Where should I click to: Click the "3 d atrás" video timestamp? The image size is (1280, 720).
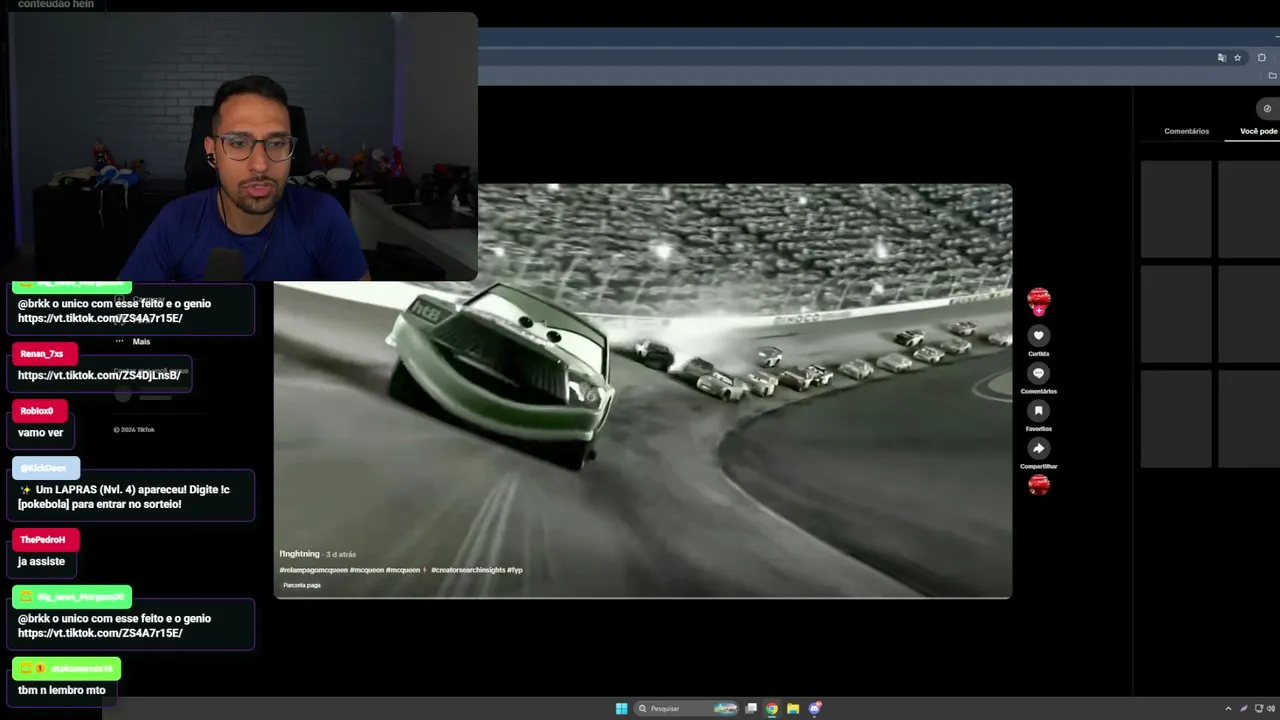point(341,554)
